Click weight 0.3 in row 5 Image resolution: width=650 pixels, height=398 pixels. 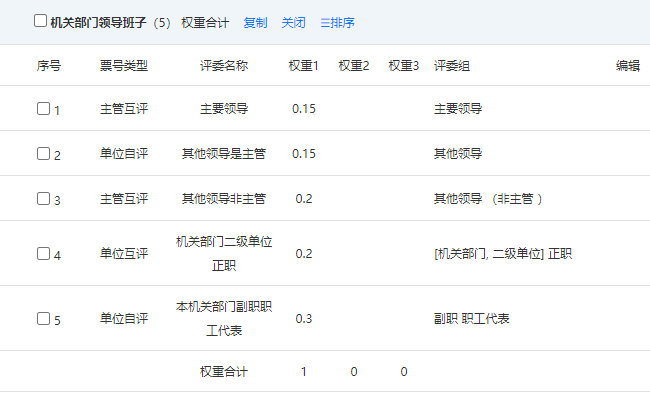304,318
